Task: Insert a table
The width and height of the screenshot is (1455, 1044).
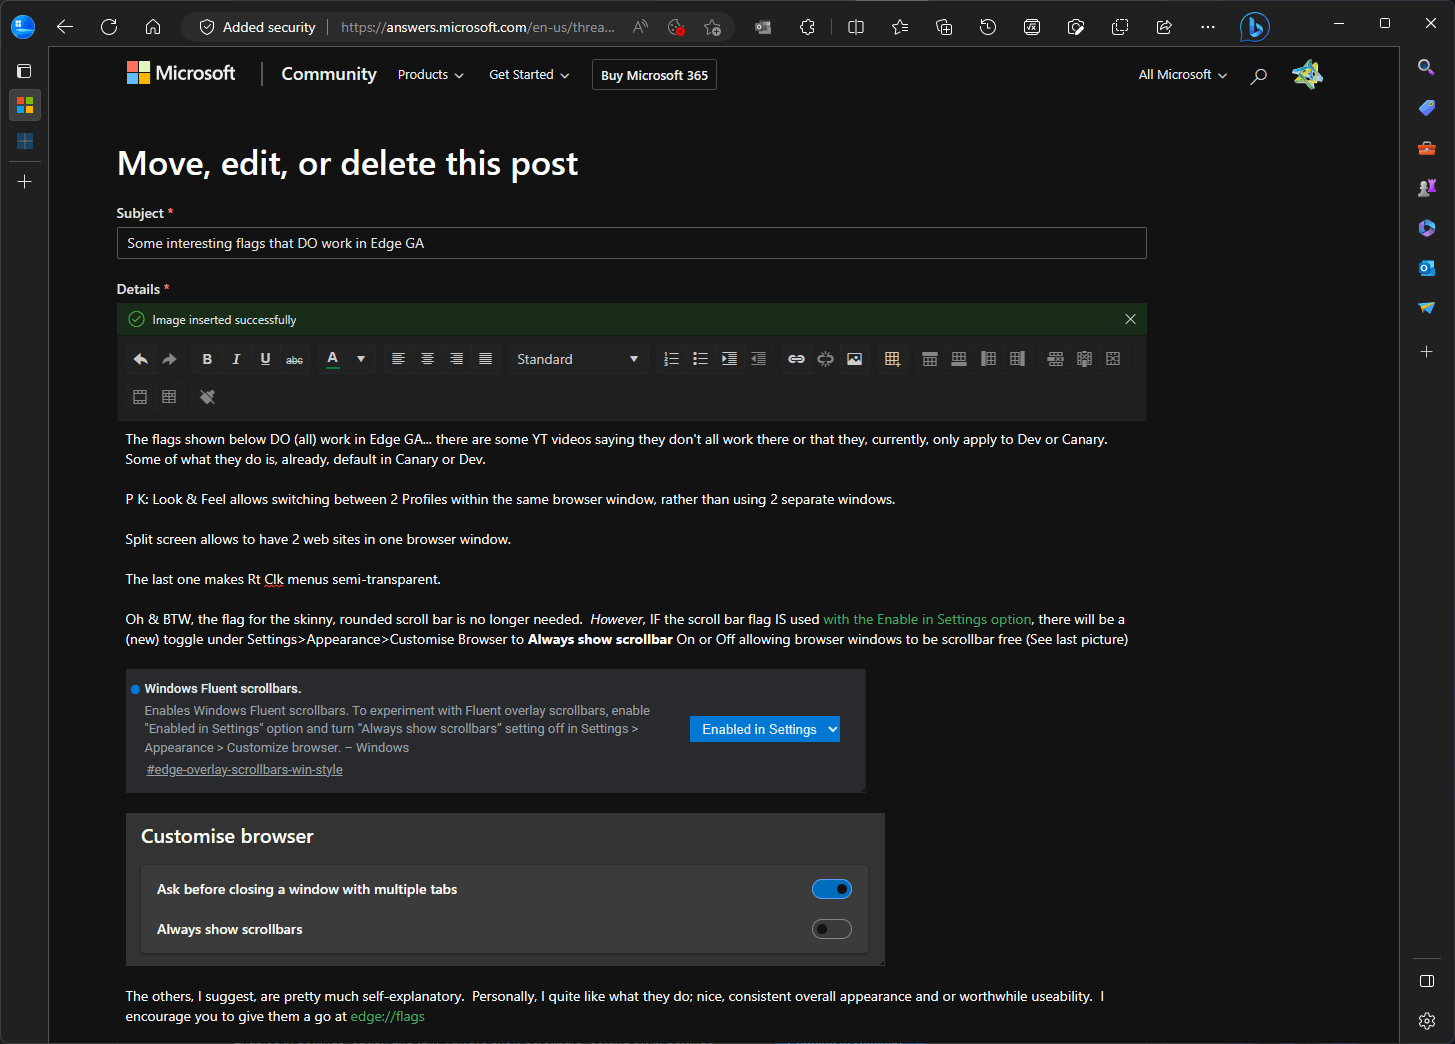Action: [892, 359]
